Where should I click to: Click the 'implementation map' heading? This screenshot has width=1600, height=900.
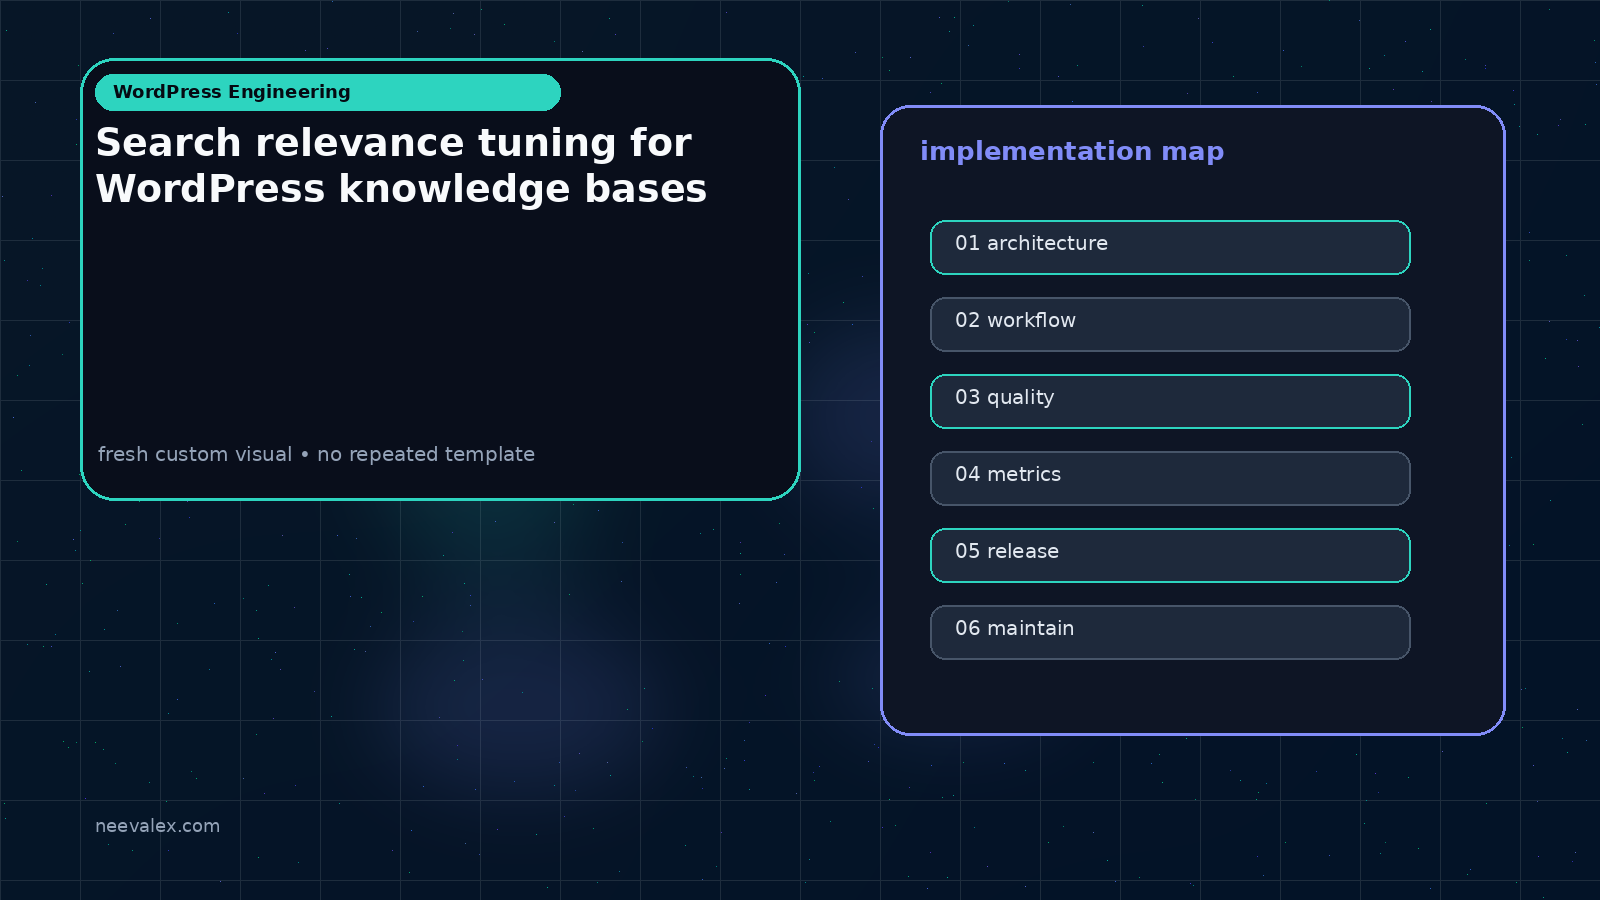point(1072,151)
